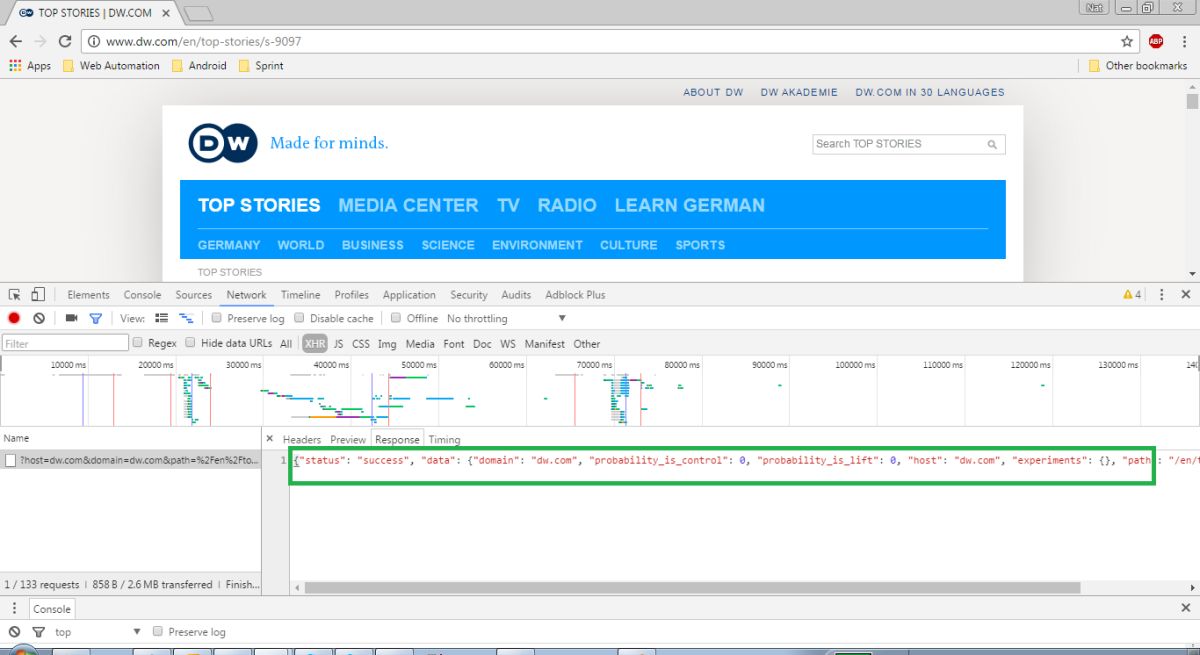Open the Chrome main menu

[1184, 41]
